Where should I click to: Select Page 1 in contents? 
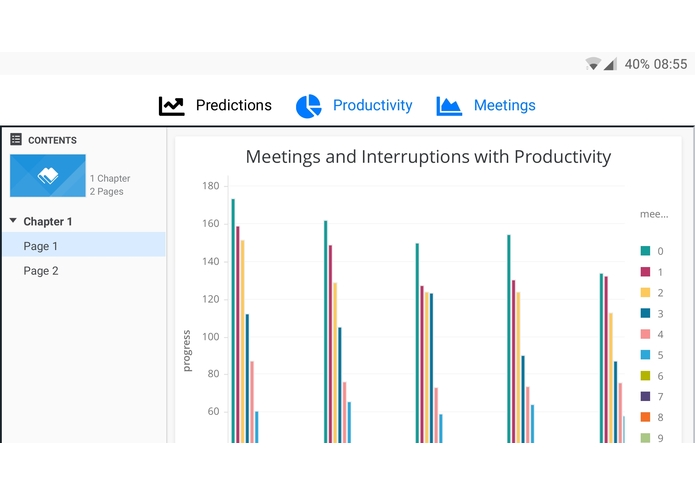pyautogui.click(x=41, y=246)
